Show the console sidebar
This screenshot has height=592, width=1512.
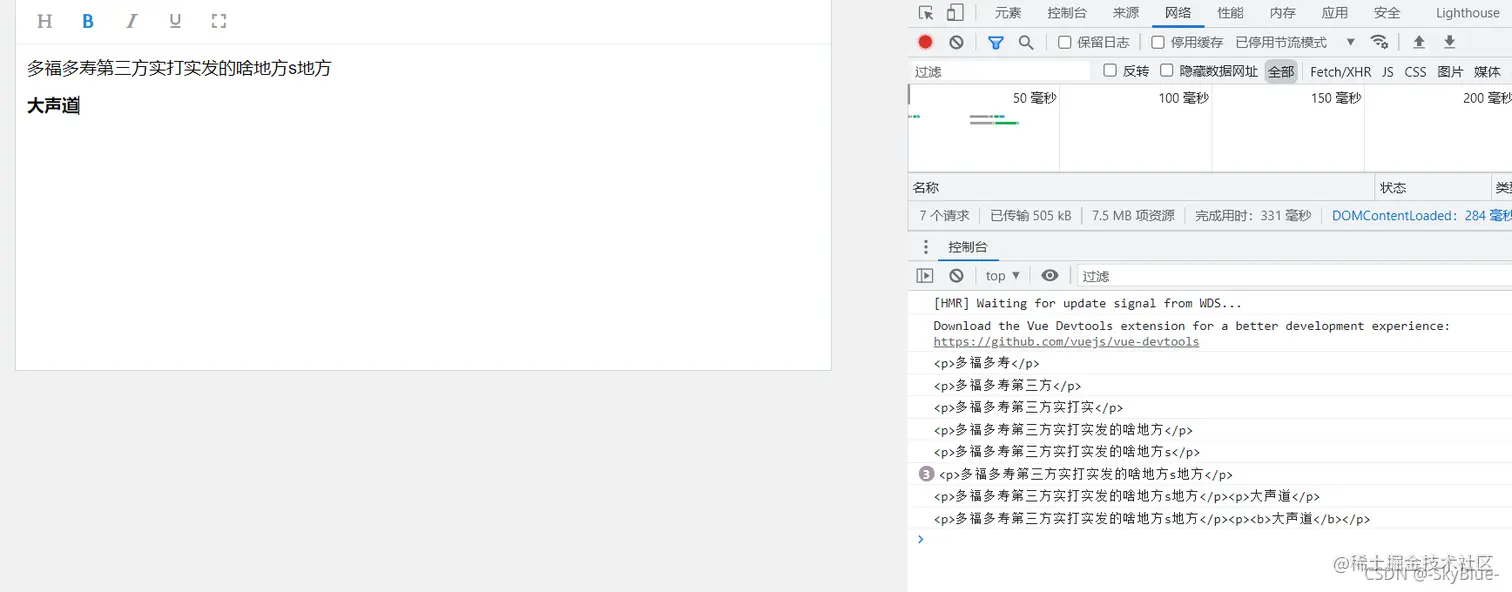point(925,276)
